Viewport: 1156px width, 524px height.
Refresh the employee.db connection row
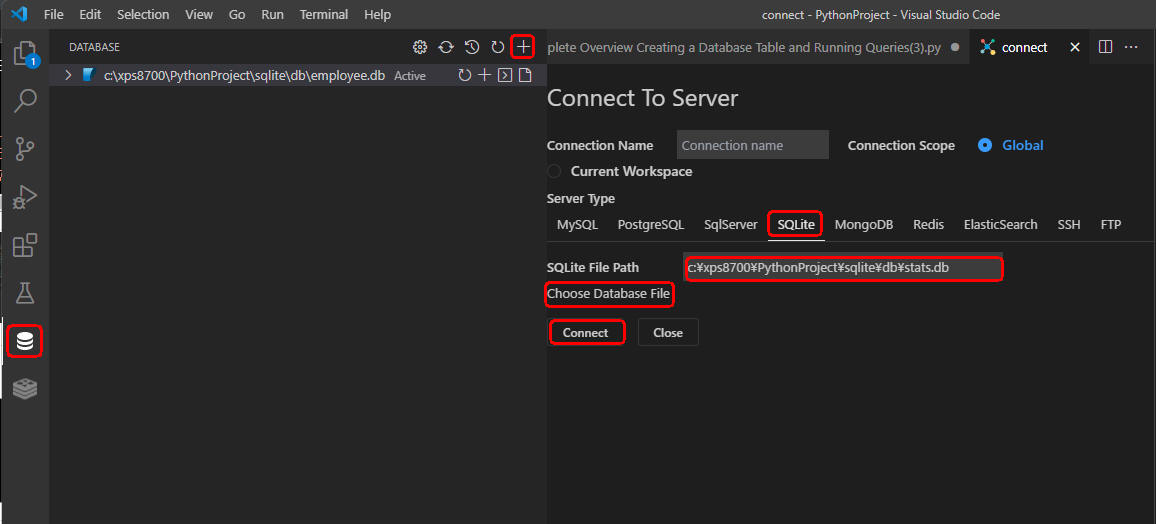point(464,75)
